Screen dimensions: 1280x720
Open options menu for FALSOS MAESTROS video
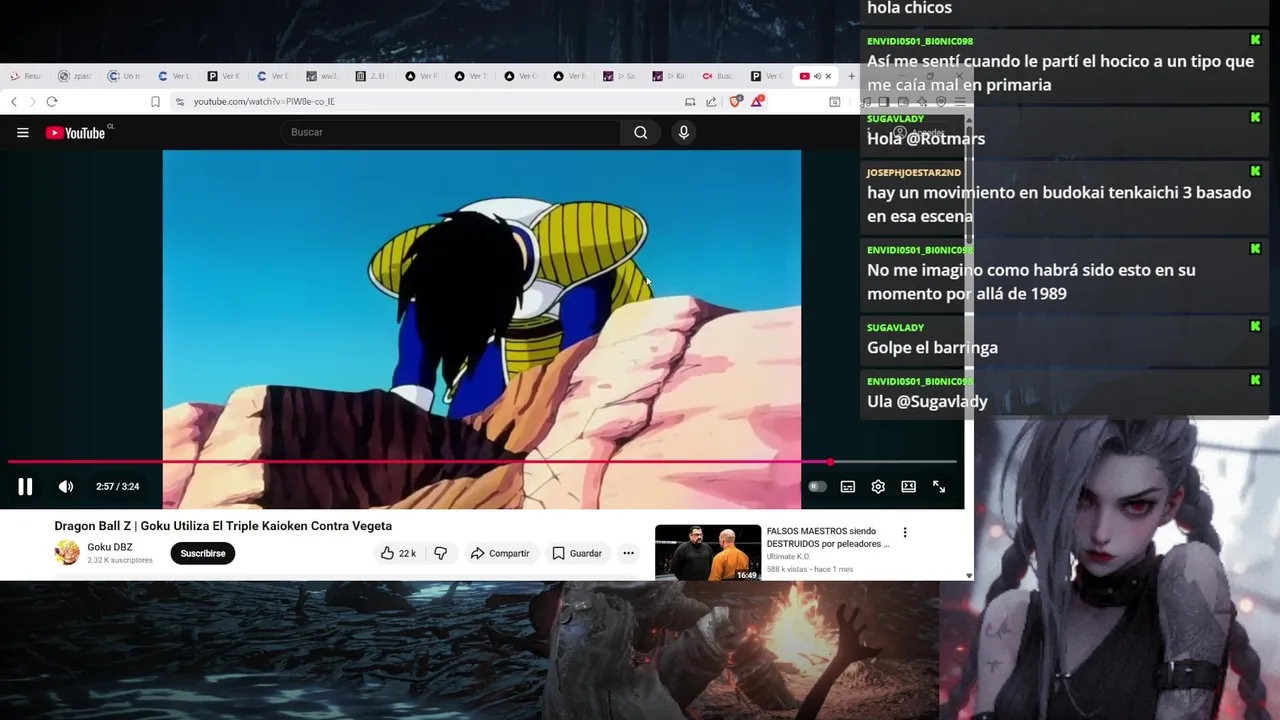coord(905,532)
